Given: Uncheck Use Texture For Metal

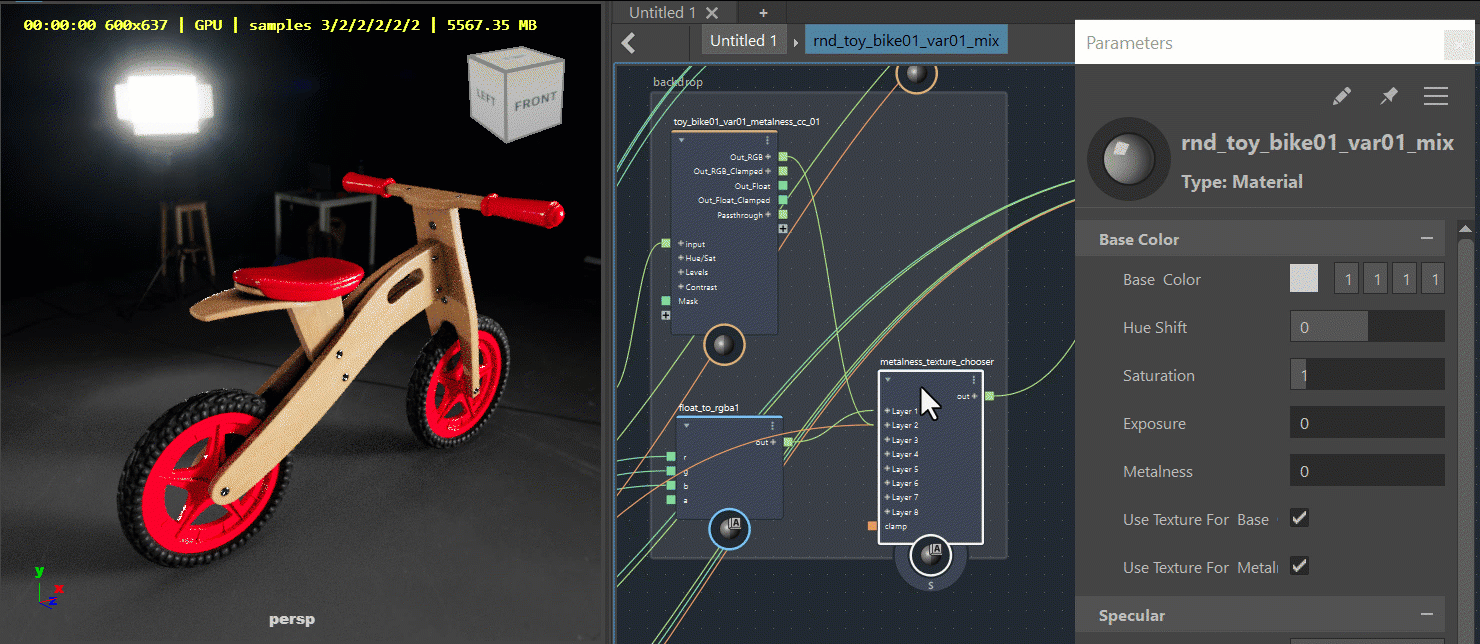Looking at the screenshot, I should pyautogui.click(x=1299, y=566).
